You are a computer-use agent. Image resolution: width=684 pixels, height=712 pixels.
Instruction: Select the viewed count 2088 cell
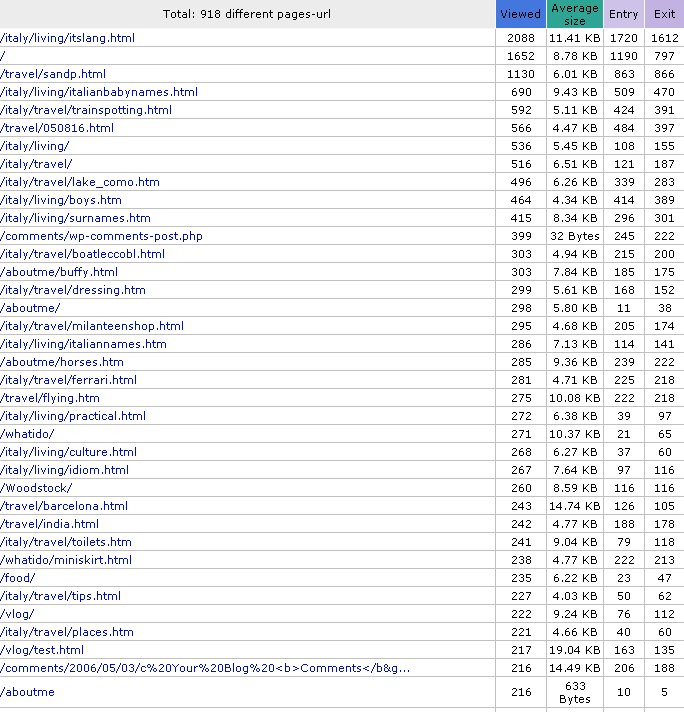click(x=521, y=38)
